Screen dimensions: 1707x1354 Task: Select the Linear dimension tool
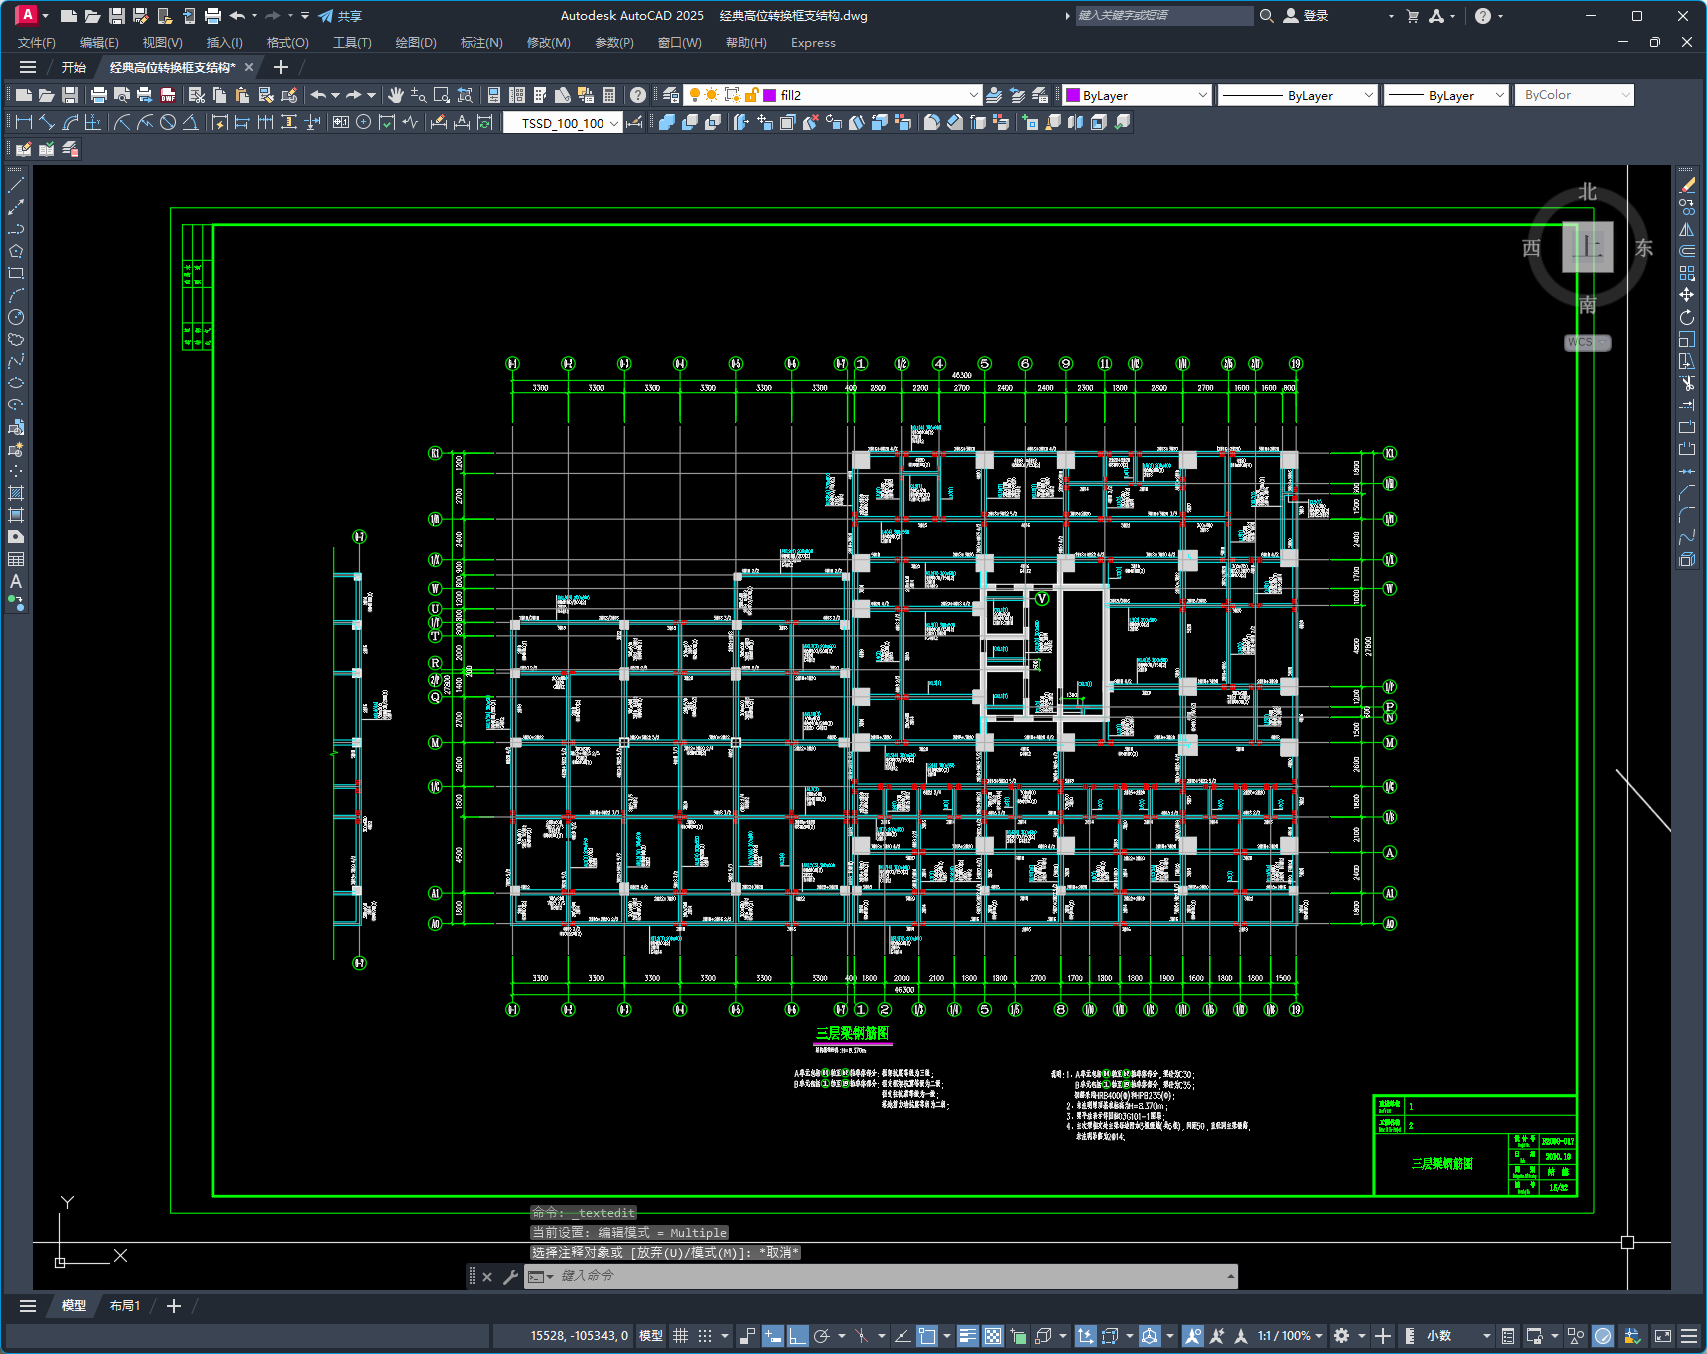[23, 122]
